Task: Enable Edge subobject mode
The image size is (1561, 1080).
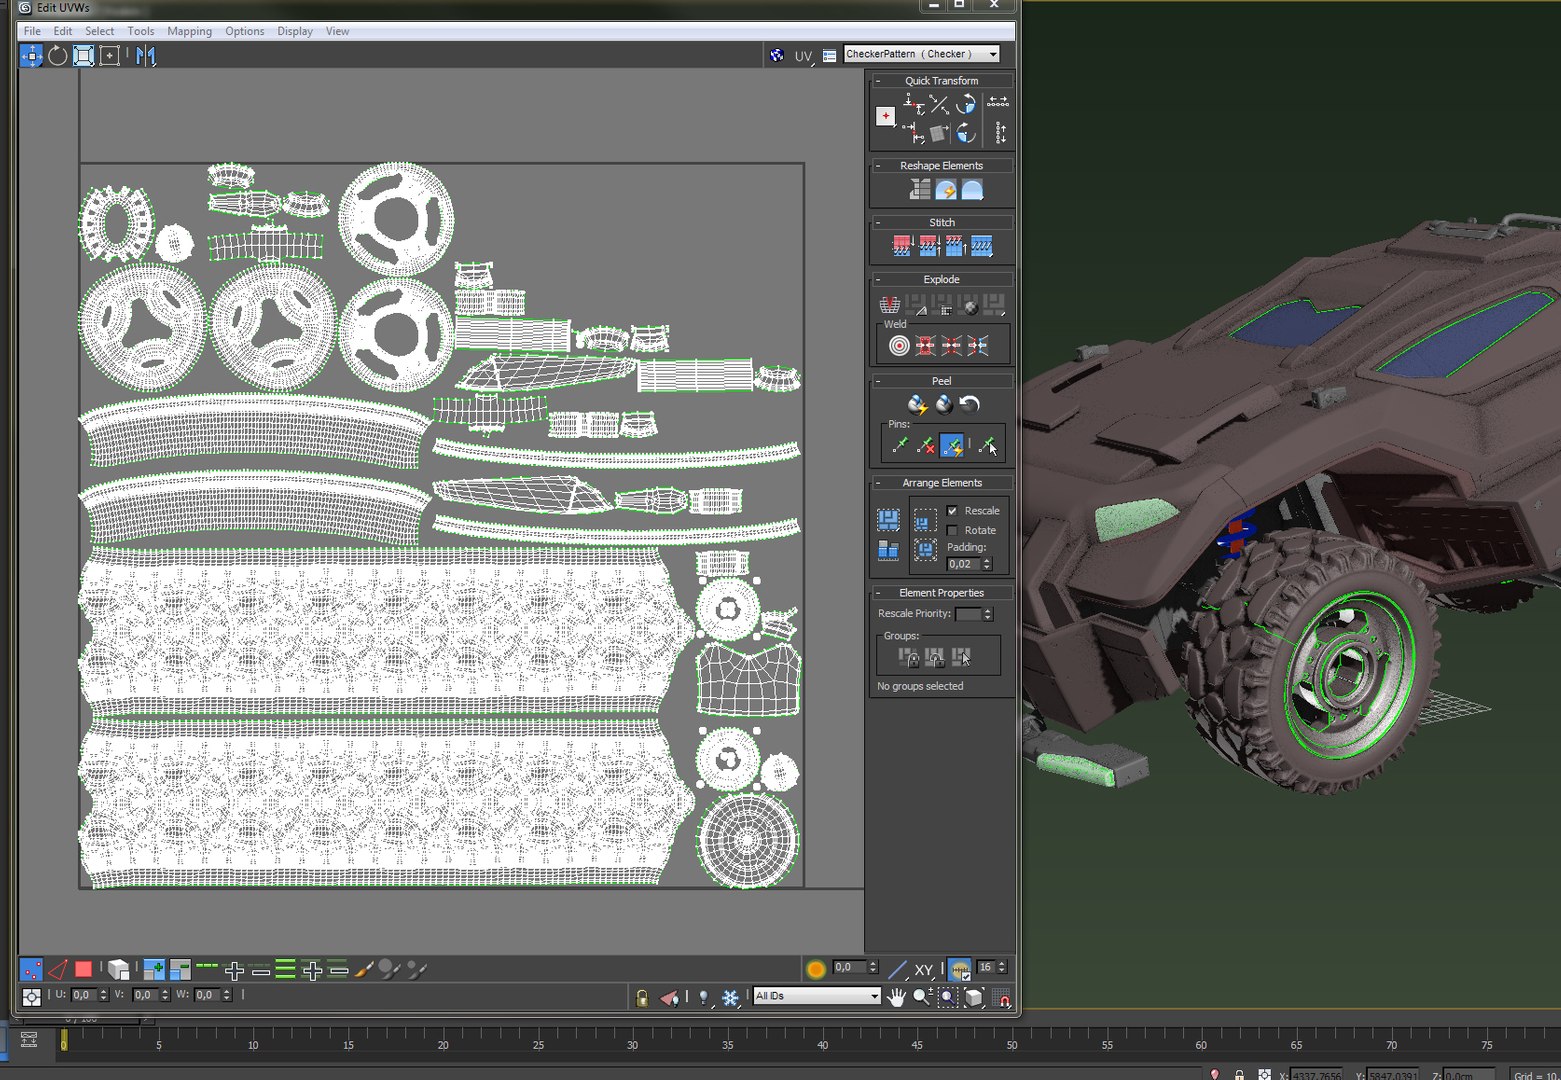Action: [57, 969]
